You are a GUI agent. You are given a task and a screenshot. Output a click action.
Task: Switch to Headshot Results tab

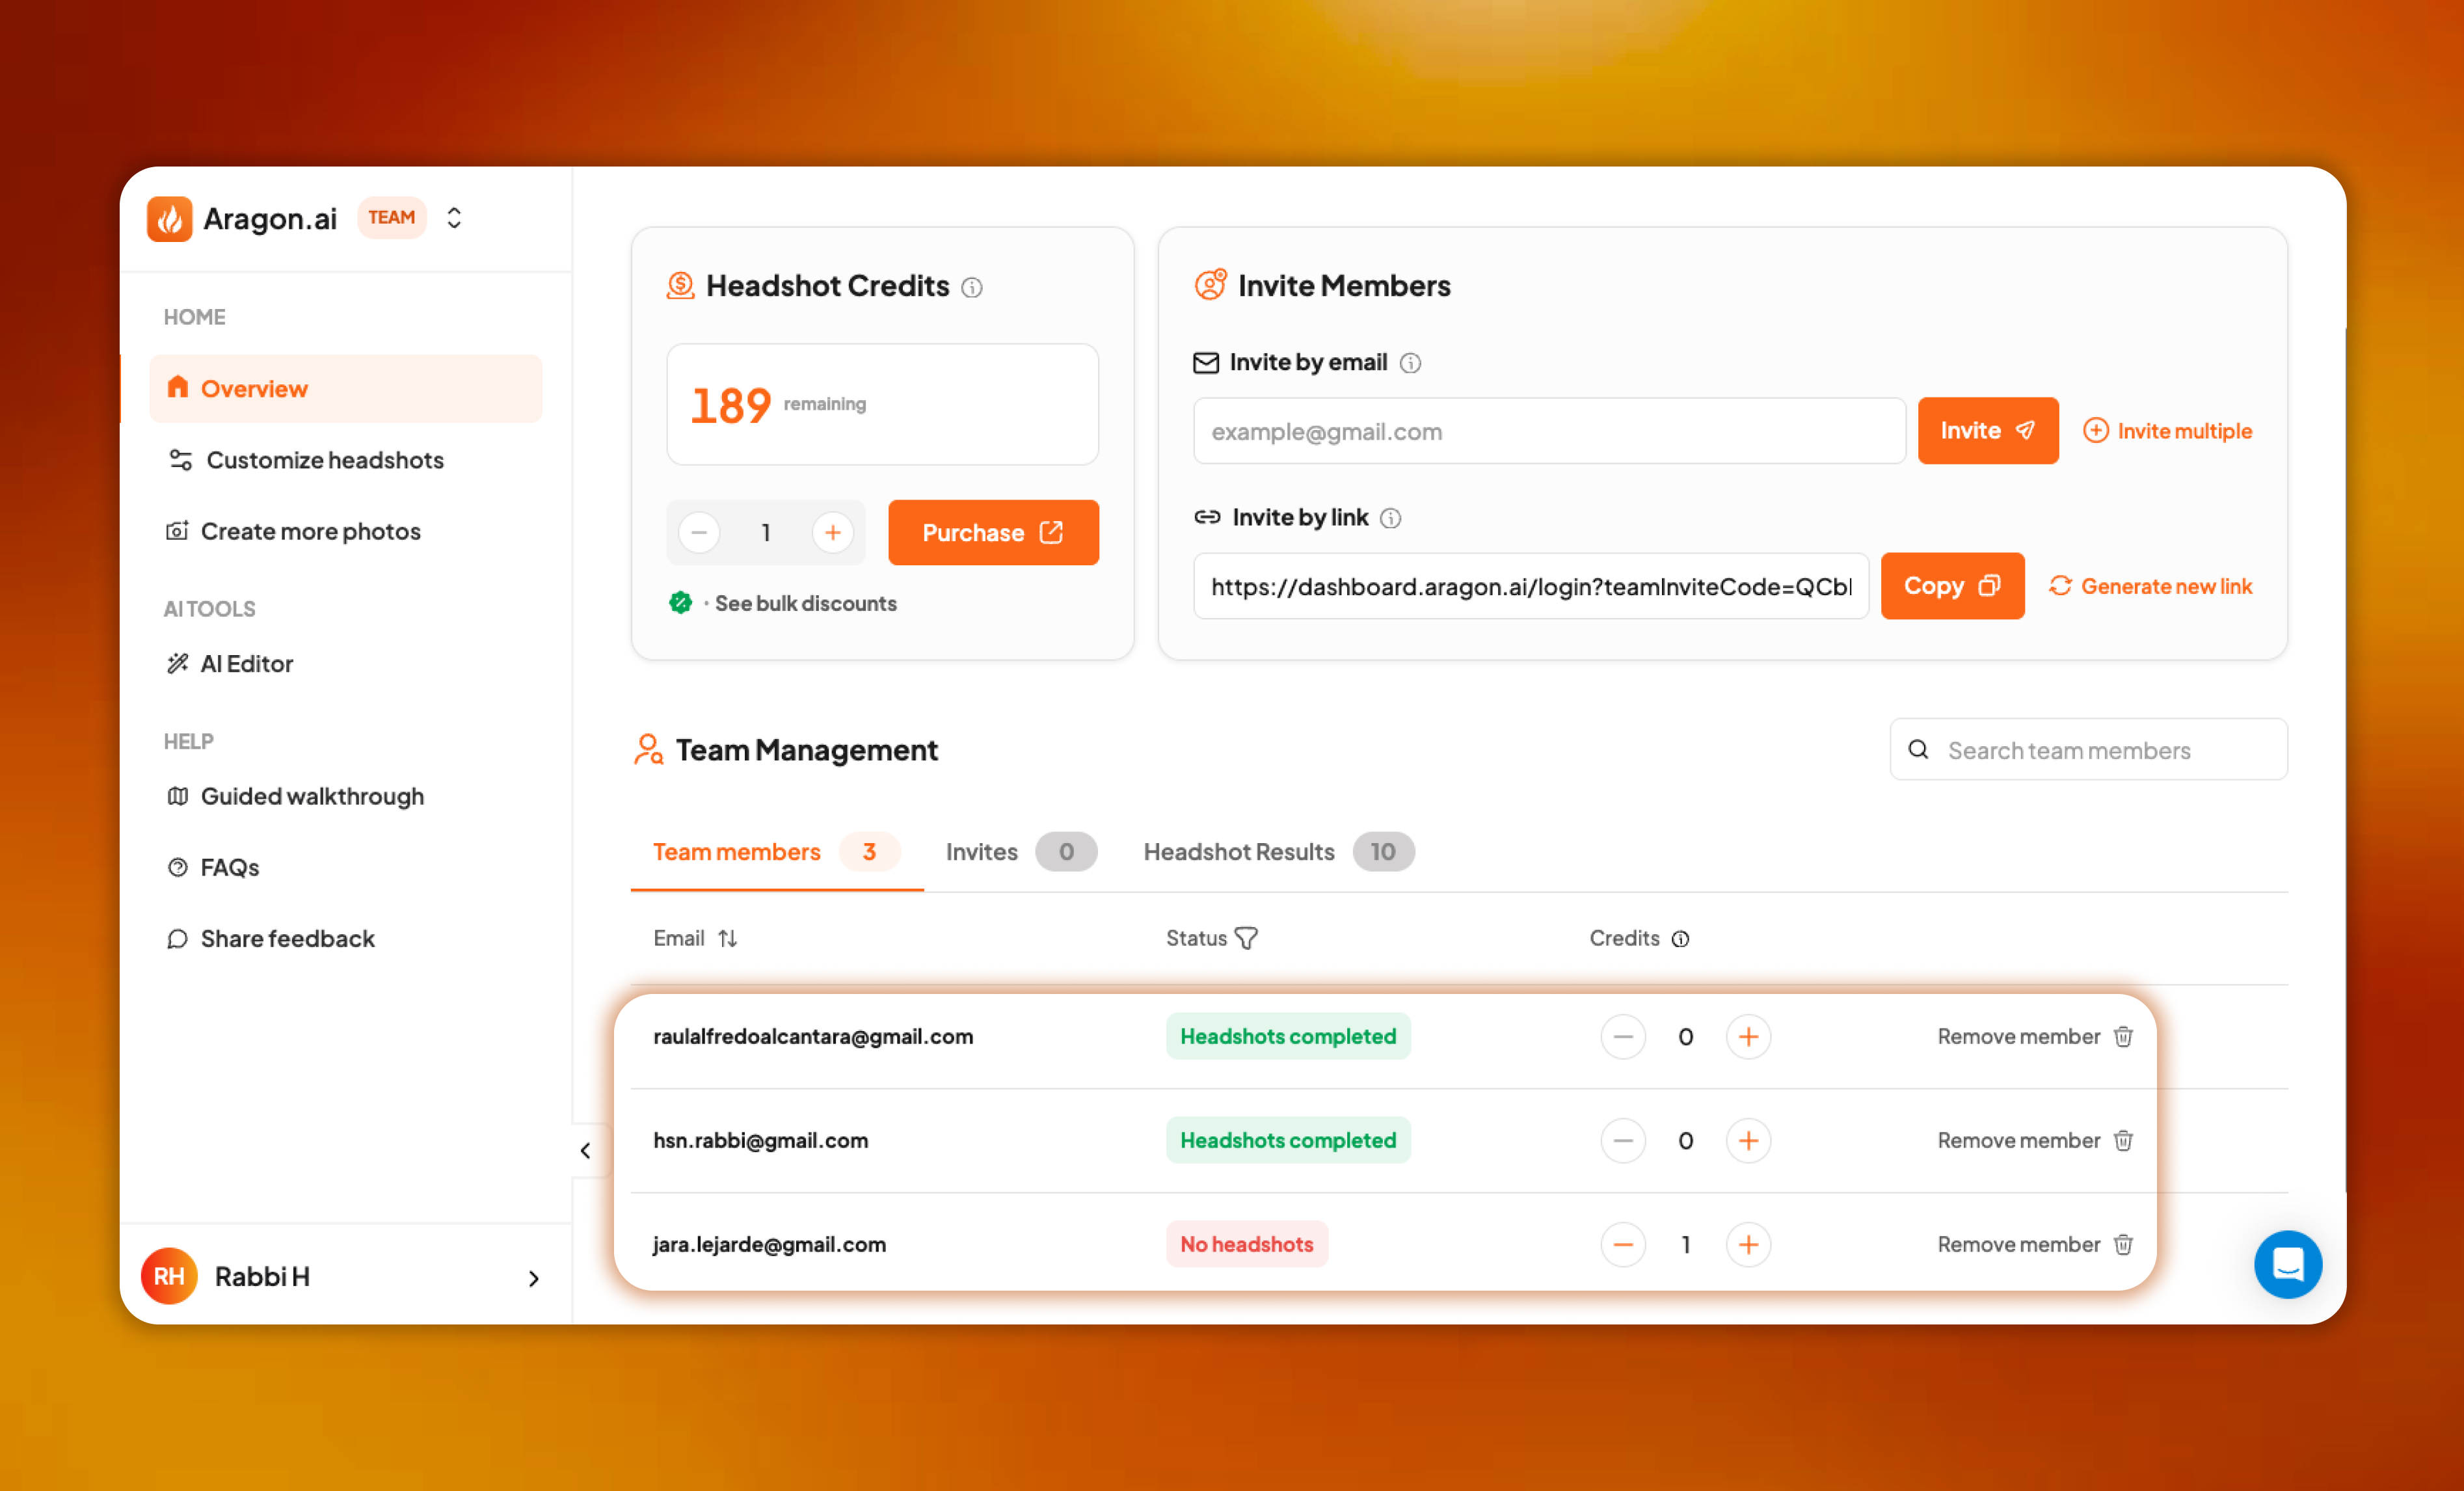pyautogui.click(x=1279, y=852)
